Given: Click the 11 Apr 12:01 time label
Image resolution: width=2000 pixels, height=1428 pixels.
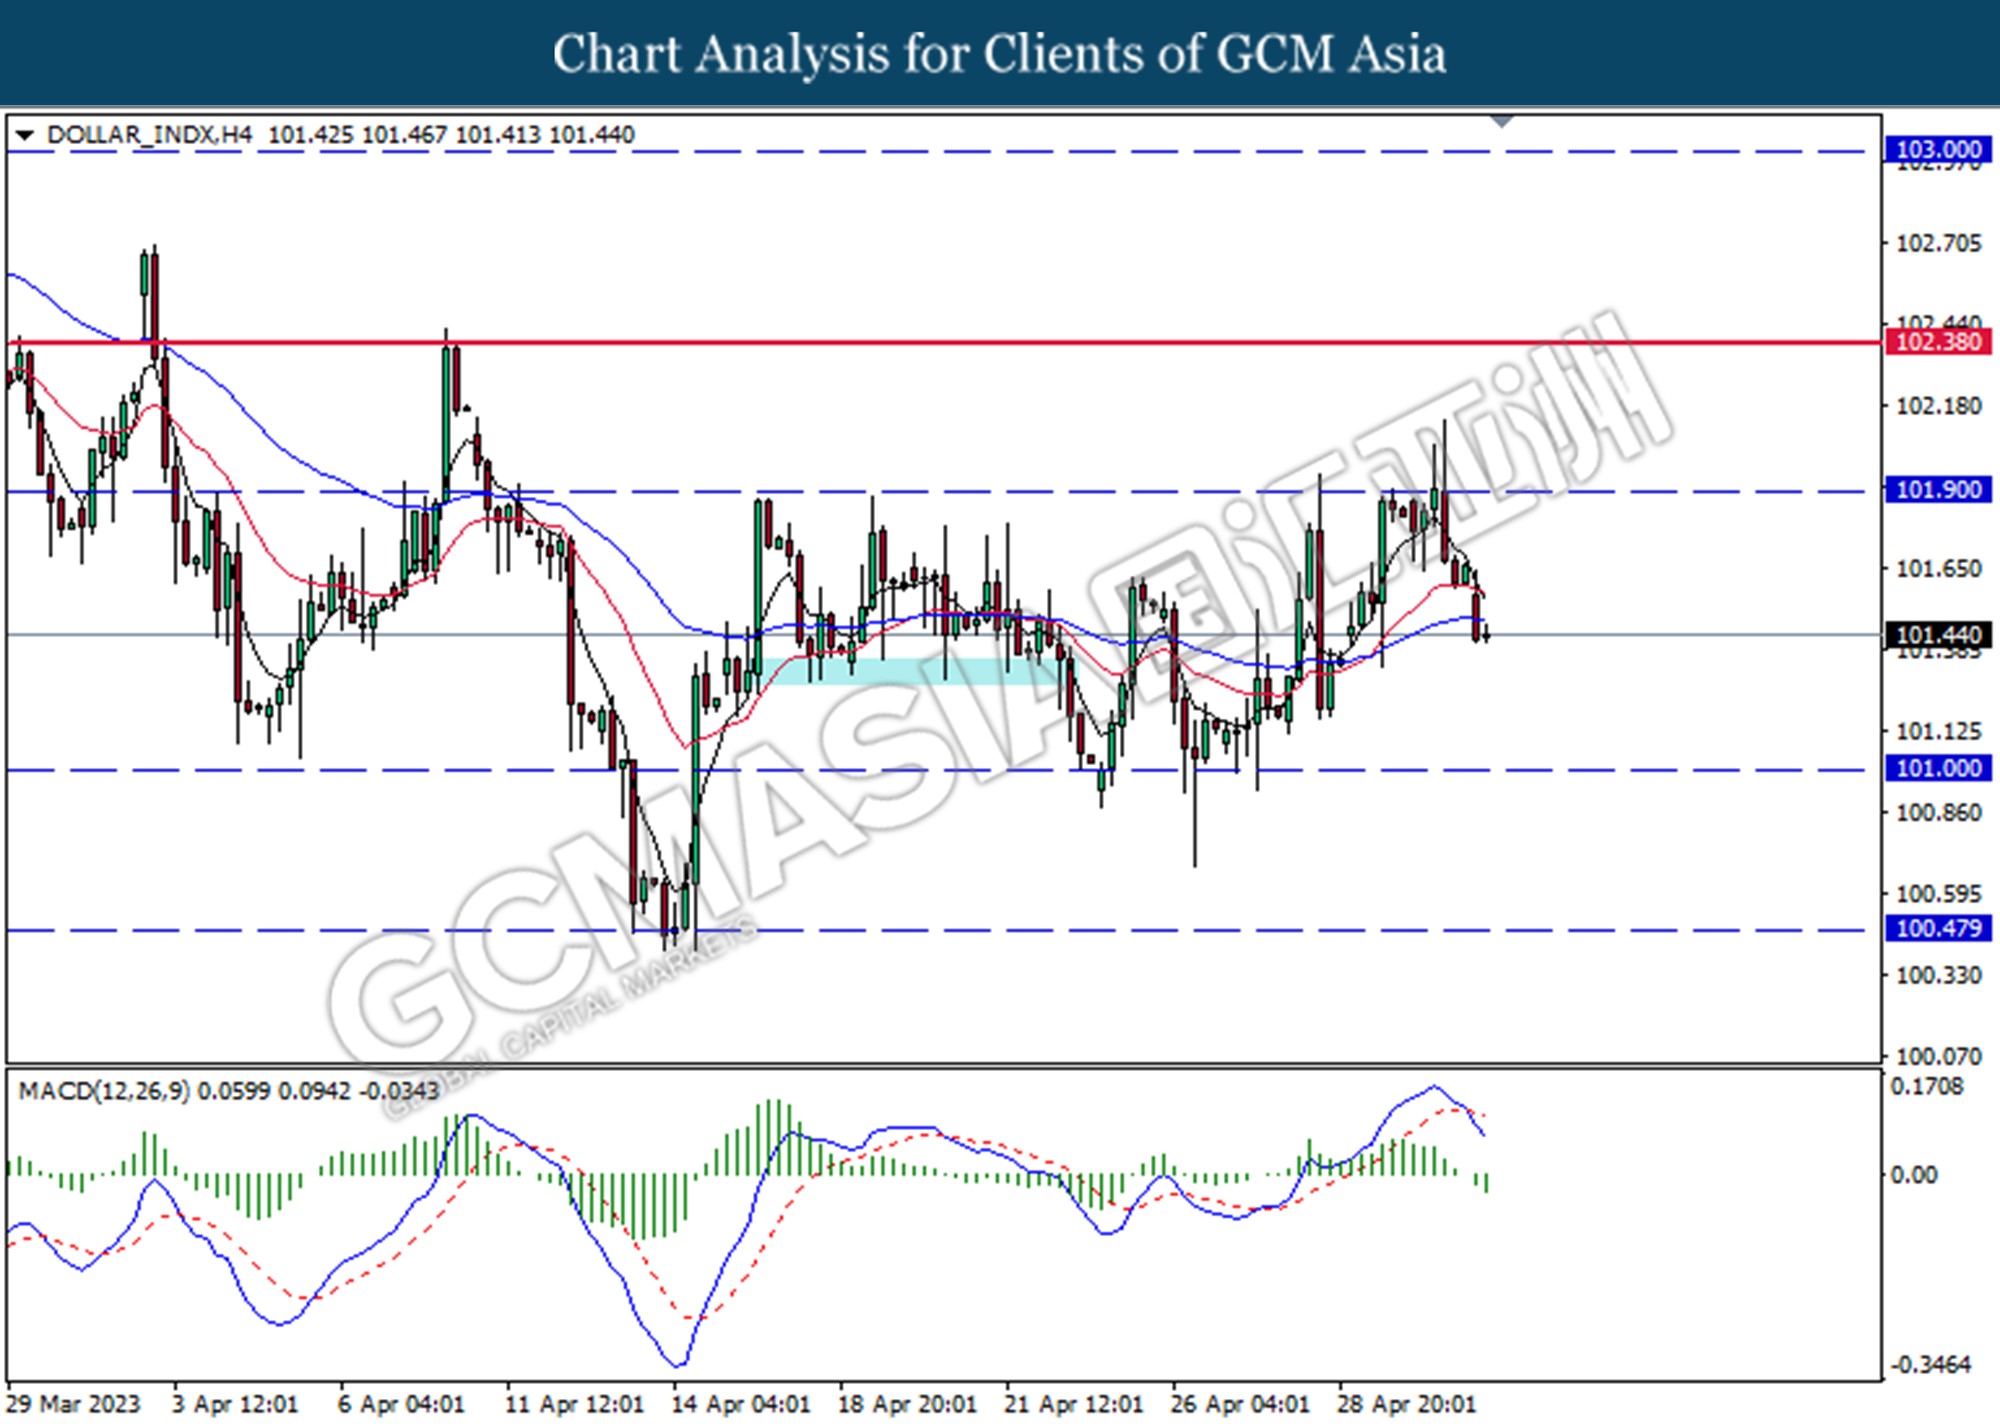Looking at the screenshot, I should click(x=574, y=1404).
